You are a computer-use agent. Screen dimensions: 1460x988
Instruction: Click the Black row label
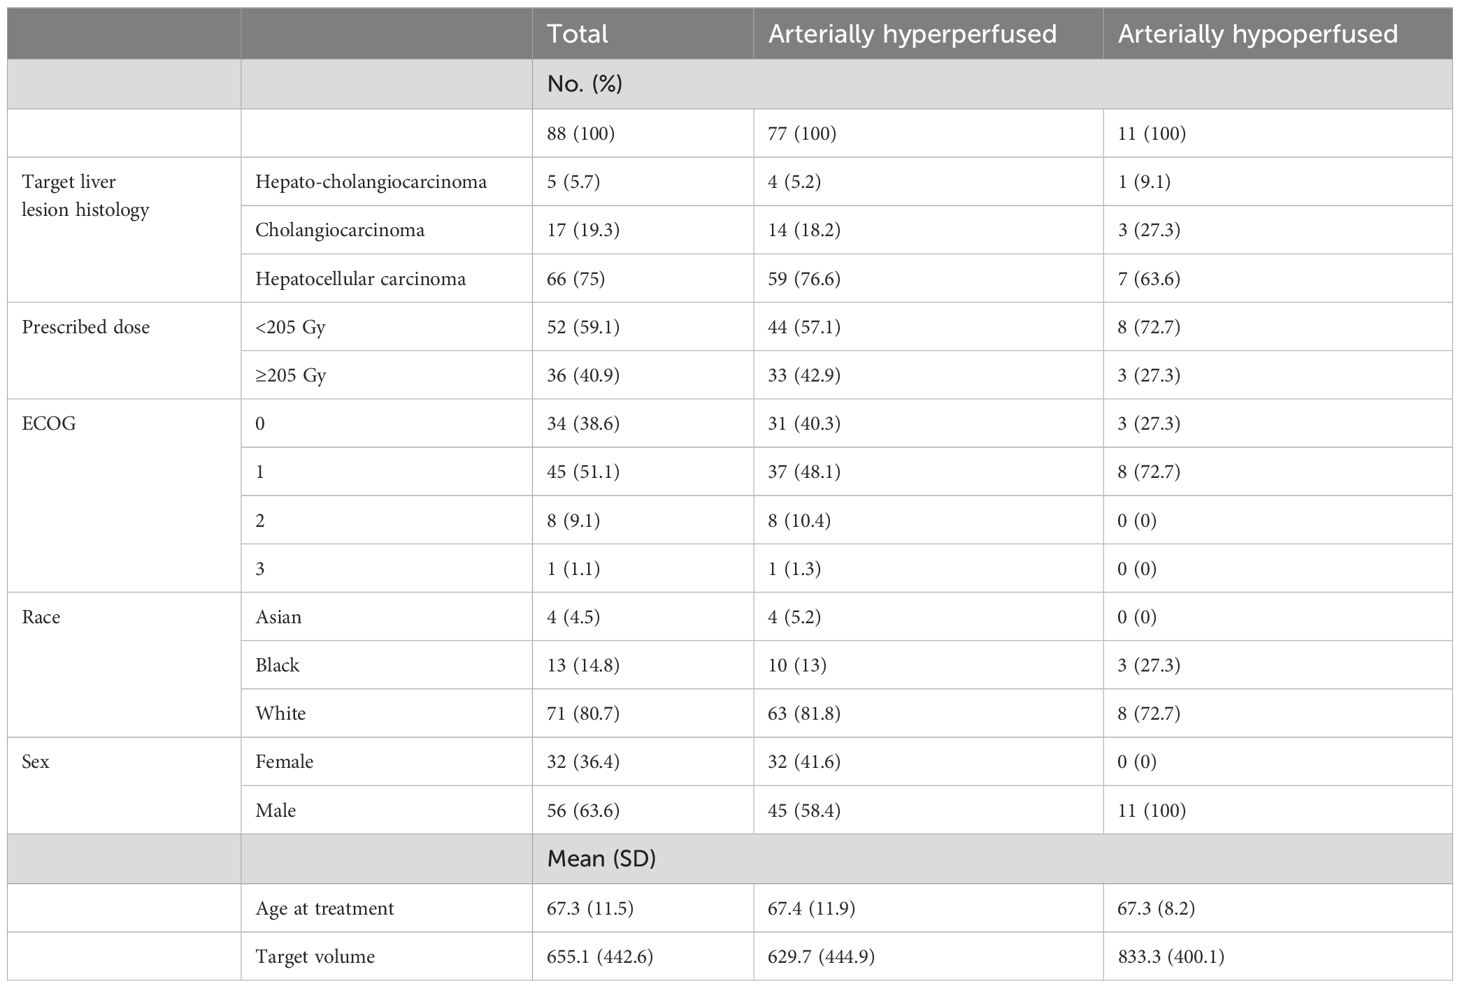(x=277, y=665)
